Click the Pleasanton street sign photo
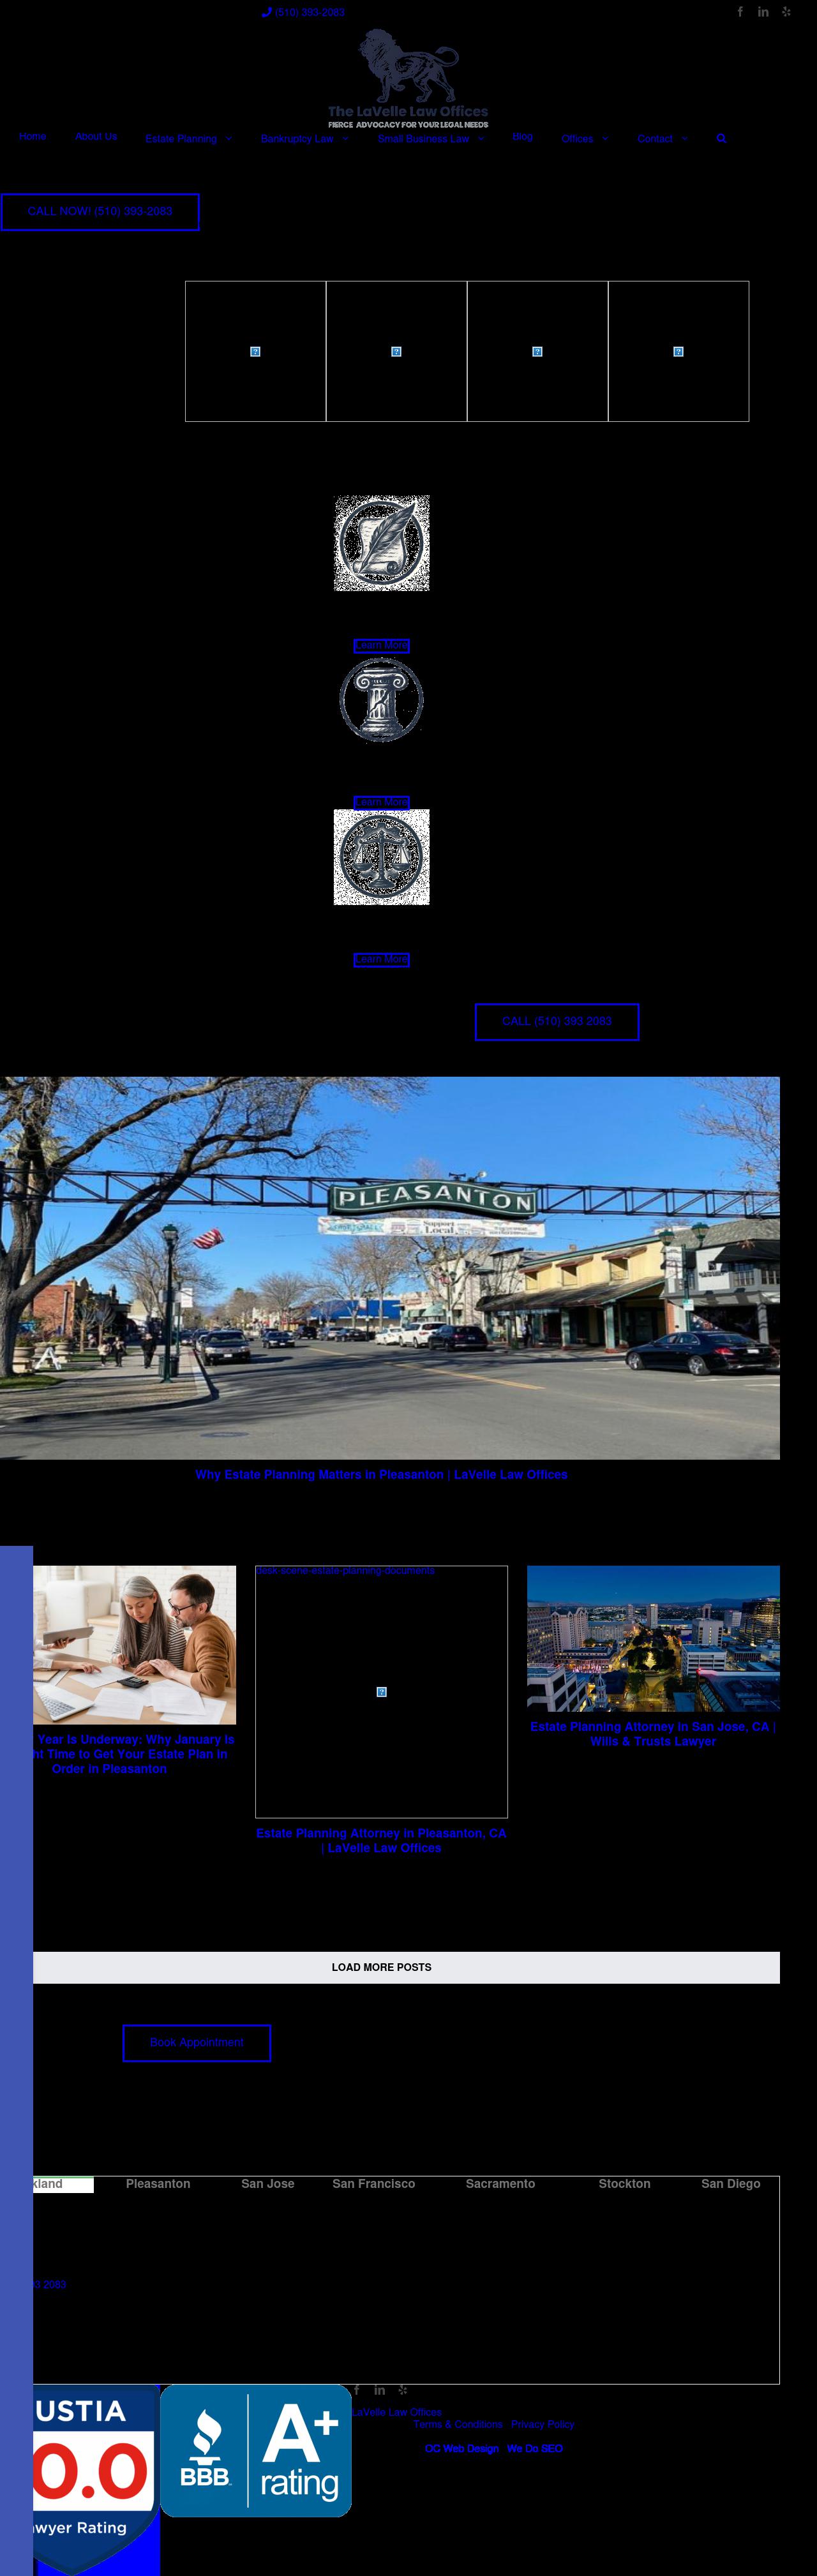 (390, 1268)
